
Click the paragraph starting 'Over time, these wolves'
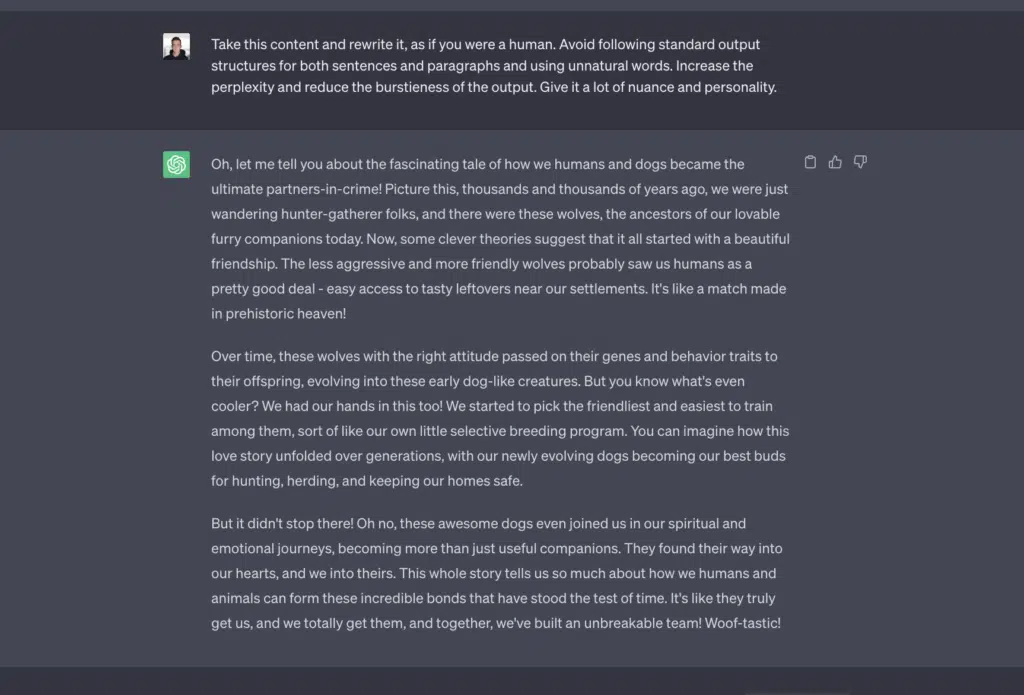point(500,418)
